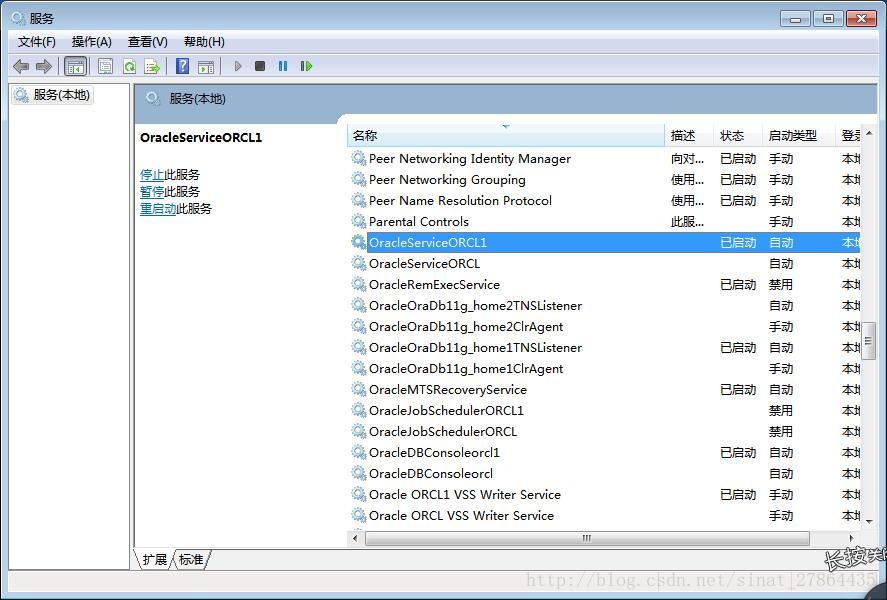Sort by the 名称 column header
The height and width of the screenshot is (600, 887).
(x=506, y=136)
